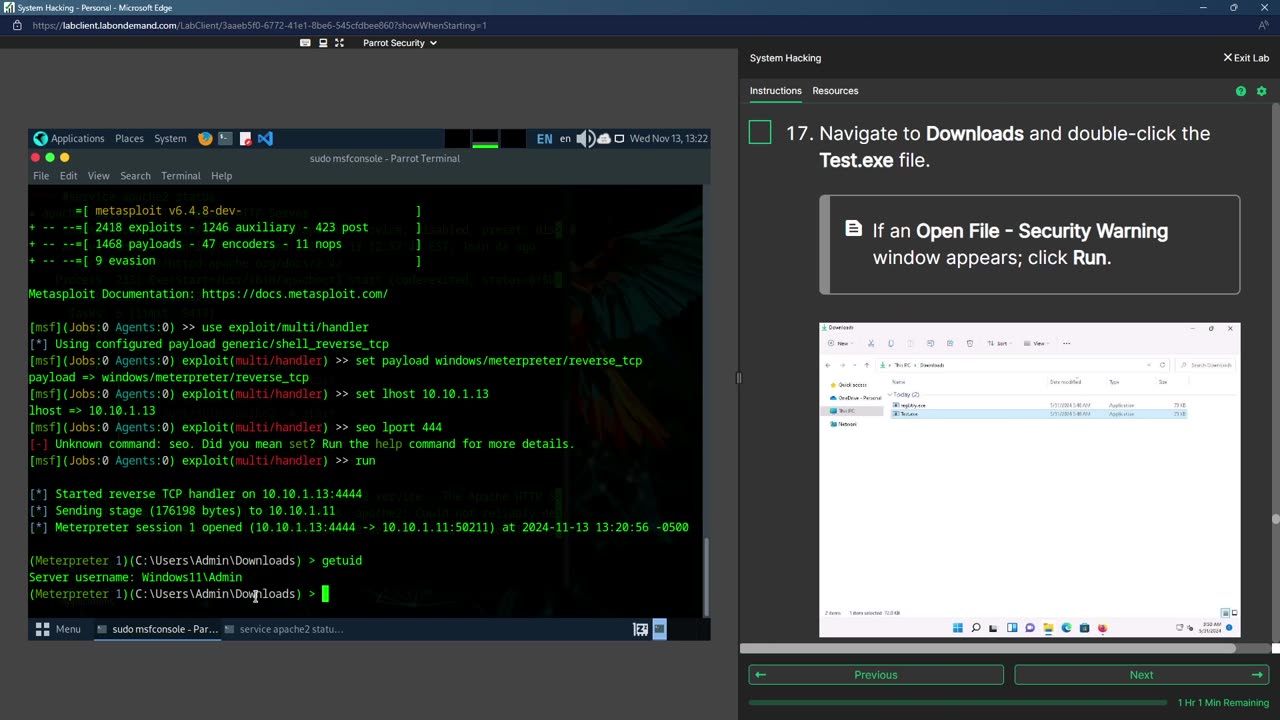Screen dimensions: 1280x720
Task: Switch to service apache2 status taskbar window
Action: point(284,629)
